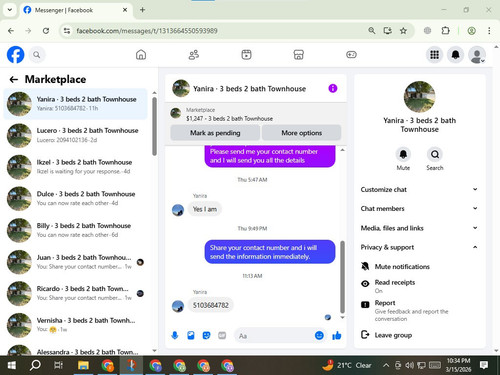The image size is (500, 375).
Task: Choose a sticker icon
Action: tap(206, 335)
